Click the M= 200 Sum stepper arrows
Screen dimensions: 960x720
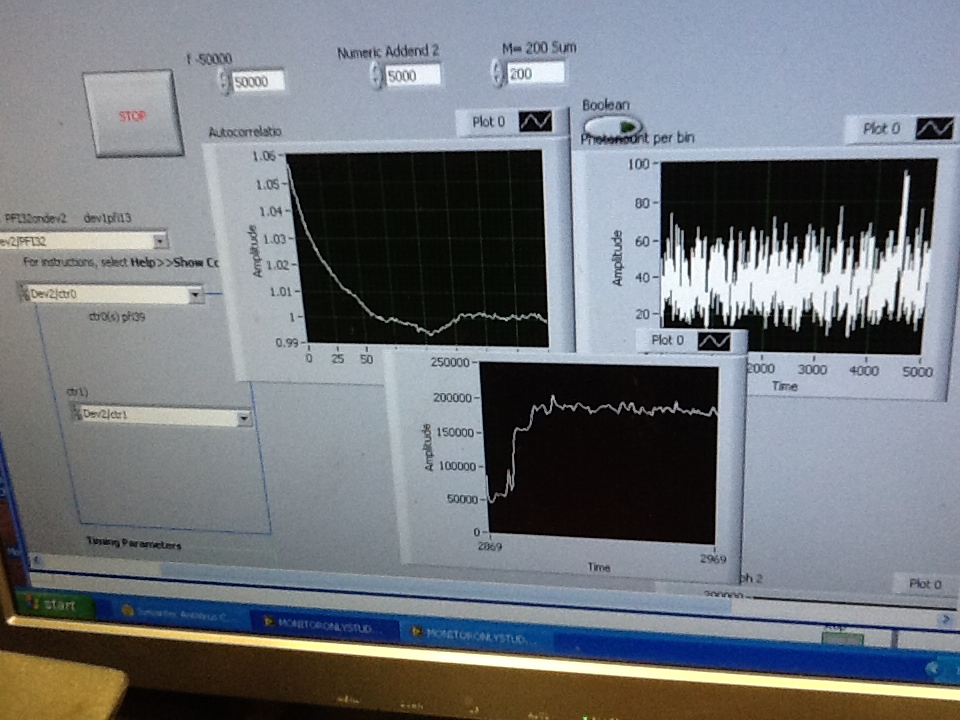click(x=498, y=73)
